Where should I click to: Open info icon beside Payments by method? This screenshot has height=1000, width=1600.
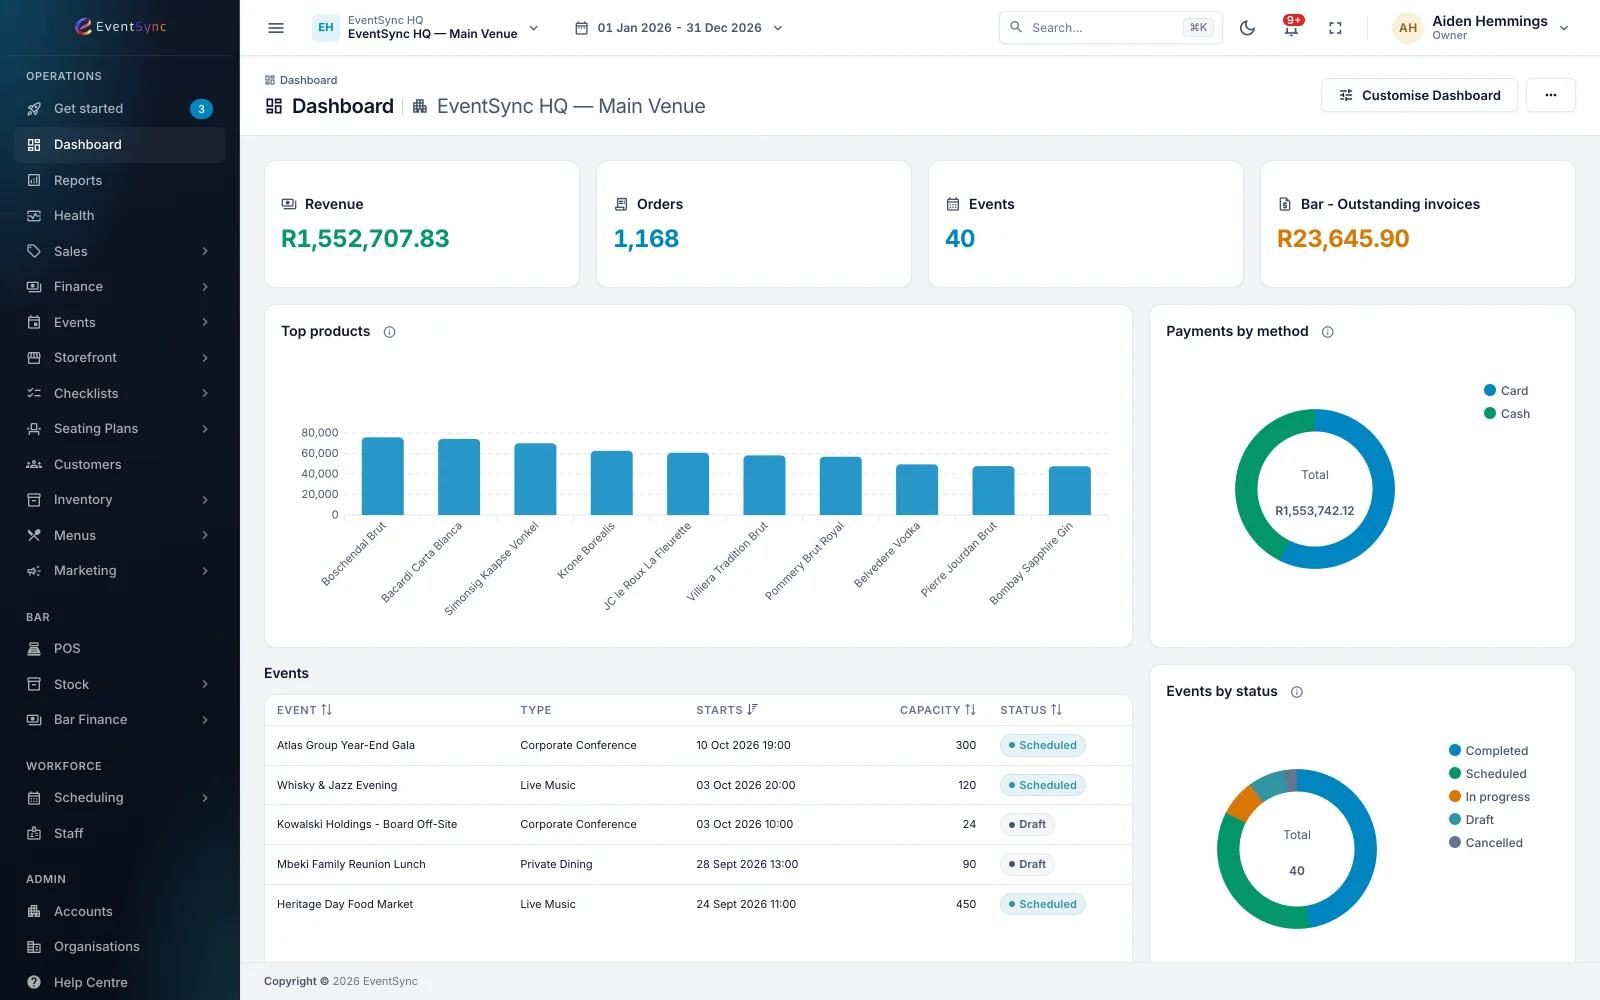(x=1328, y=332)
